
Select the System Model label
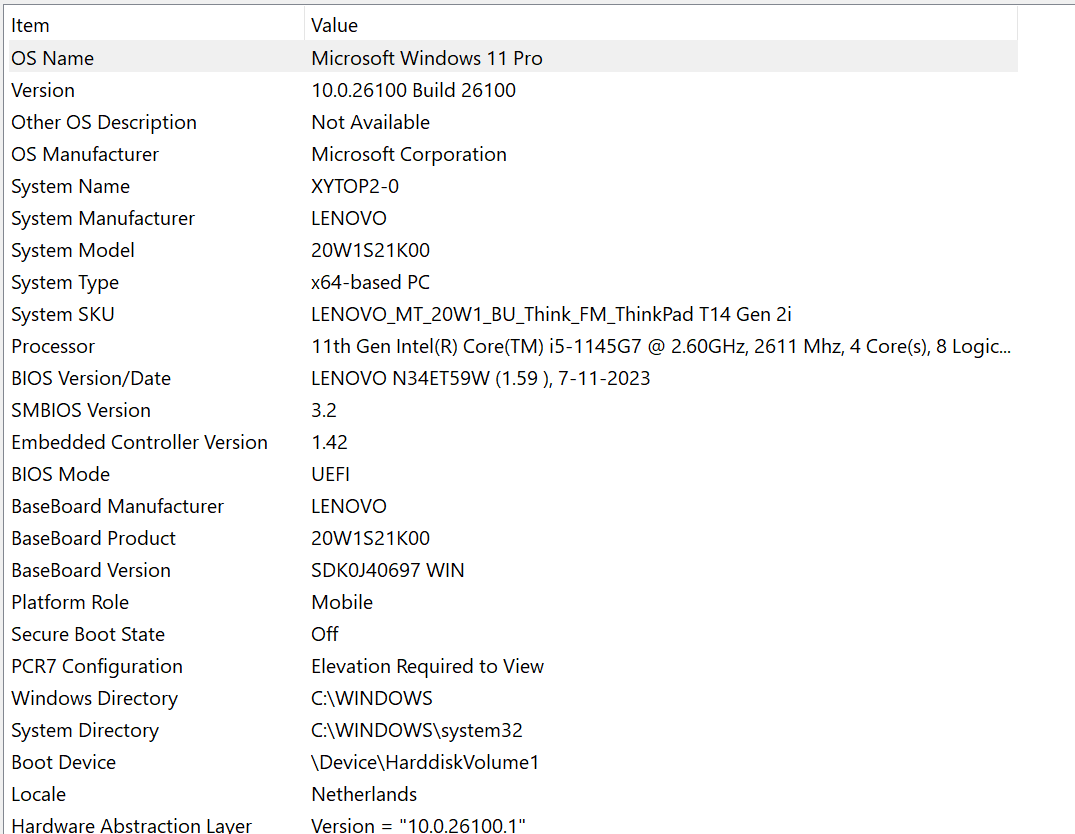pos(73,250)
